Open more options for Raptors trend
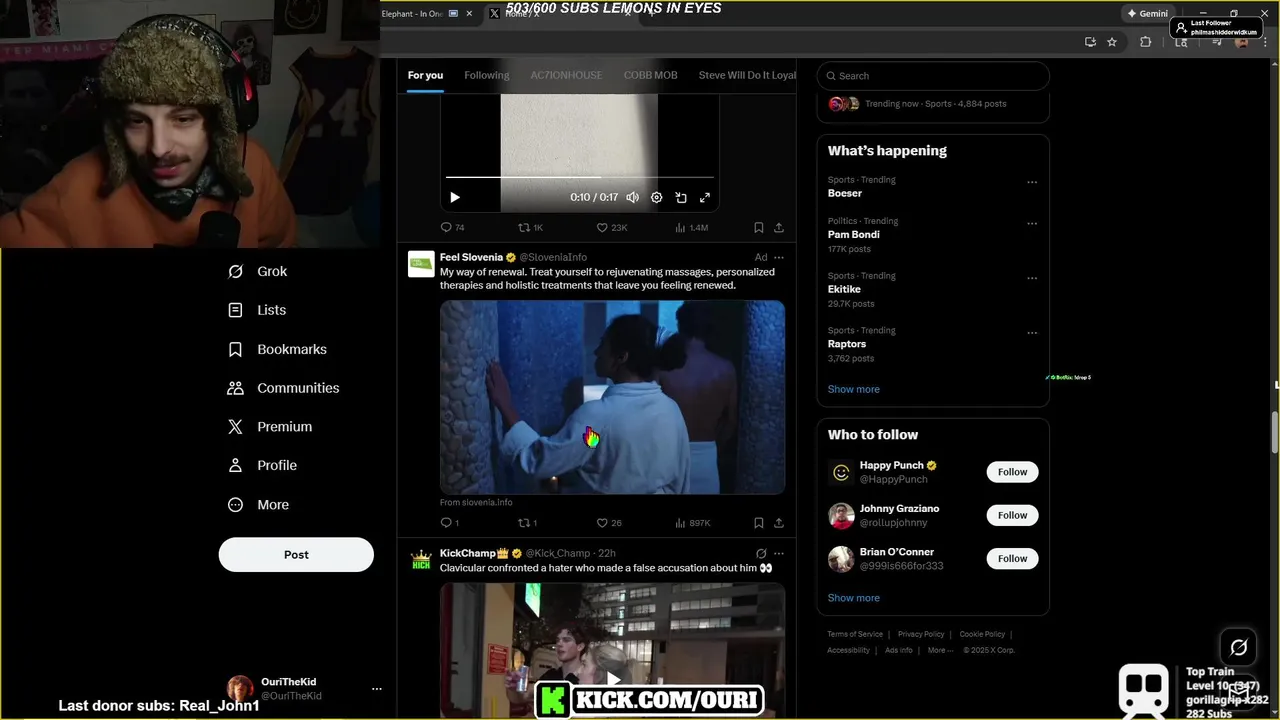The image size is (1280, 720). coord(1032,333)
